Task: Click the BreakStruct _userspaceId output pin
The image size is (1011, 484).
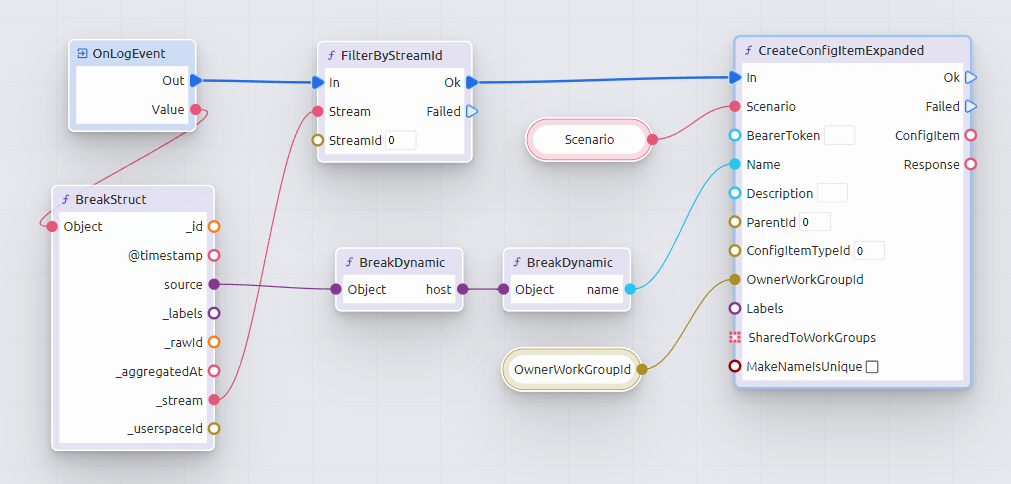Action: pos(213,429)
